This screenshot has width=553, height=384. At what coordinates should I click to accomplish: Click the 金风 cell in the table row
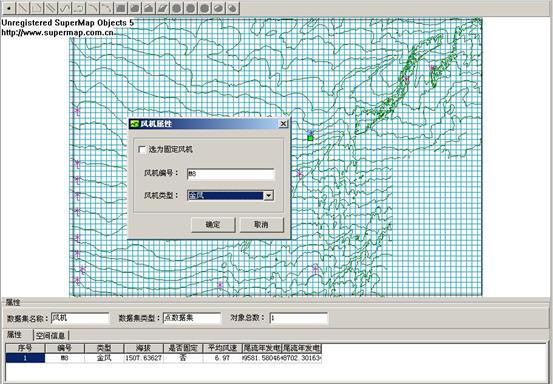[x=104, y=358]
